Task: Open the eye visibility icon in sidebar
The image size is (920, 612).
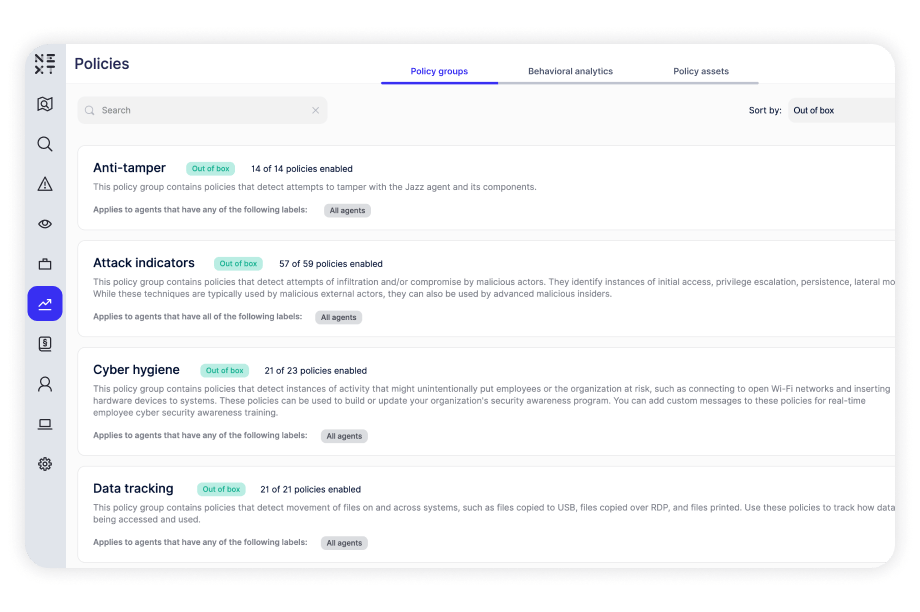Action: point(45,224)
